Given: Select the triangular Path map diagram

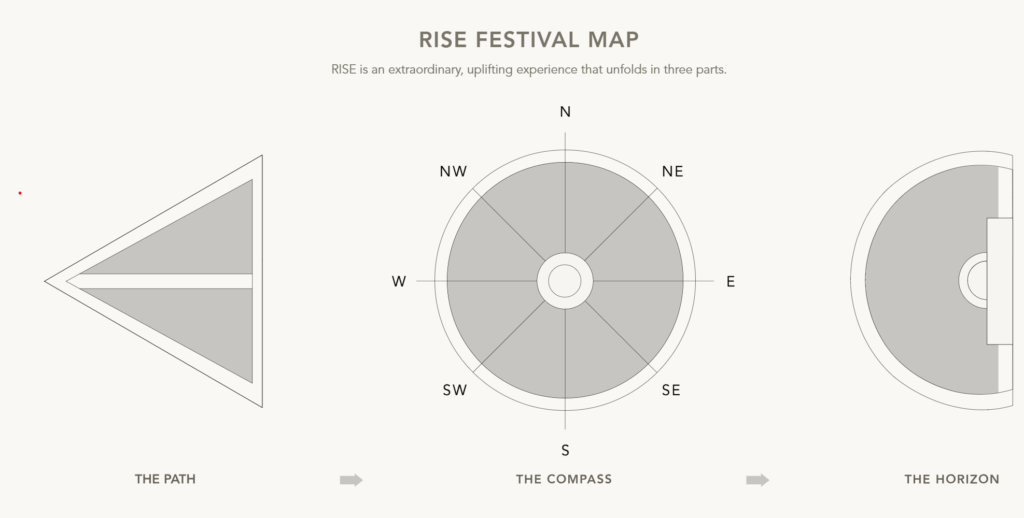Looking at the screenshot, I should coord(154,282).
